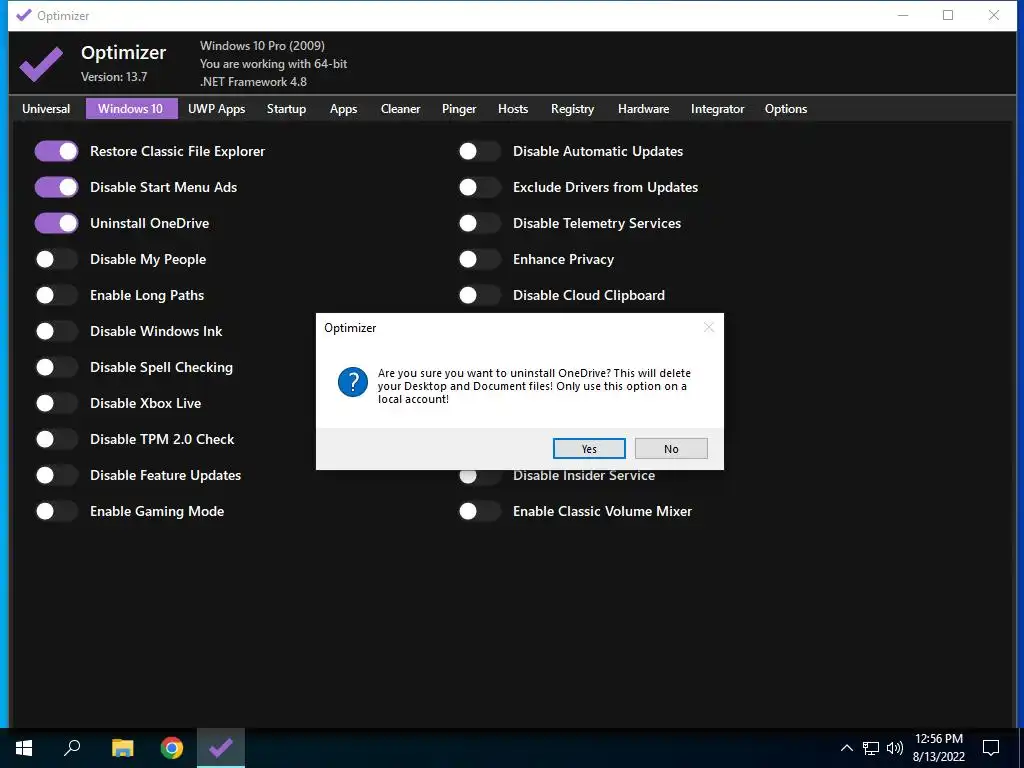Toggle Disable Automatic Updates
The height and width of the screenshot is (768, 1024).
pos(479,152)
